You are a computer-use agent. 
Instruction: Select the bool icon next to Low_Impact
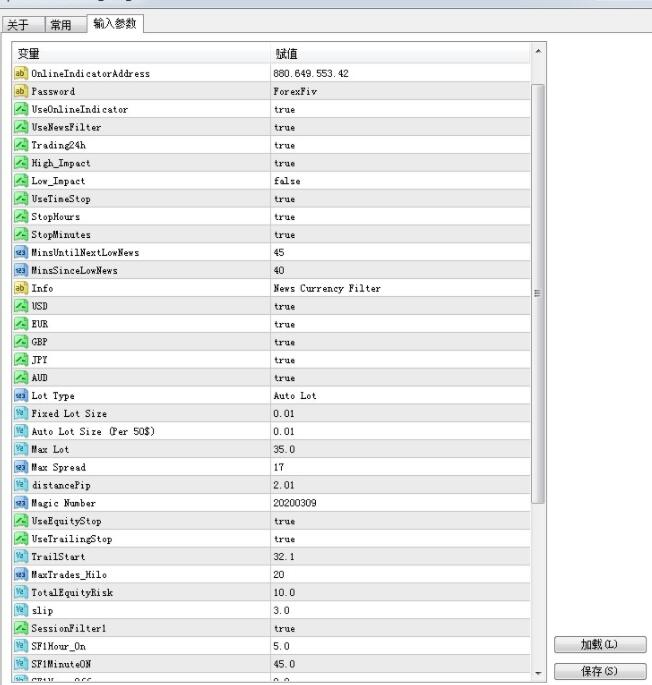[x=21, y=180]
